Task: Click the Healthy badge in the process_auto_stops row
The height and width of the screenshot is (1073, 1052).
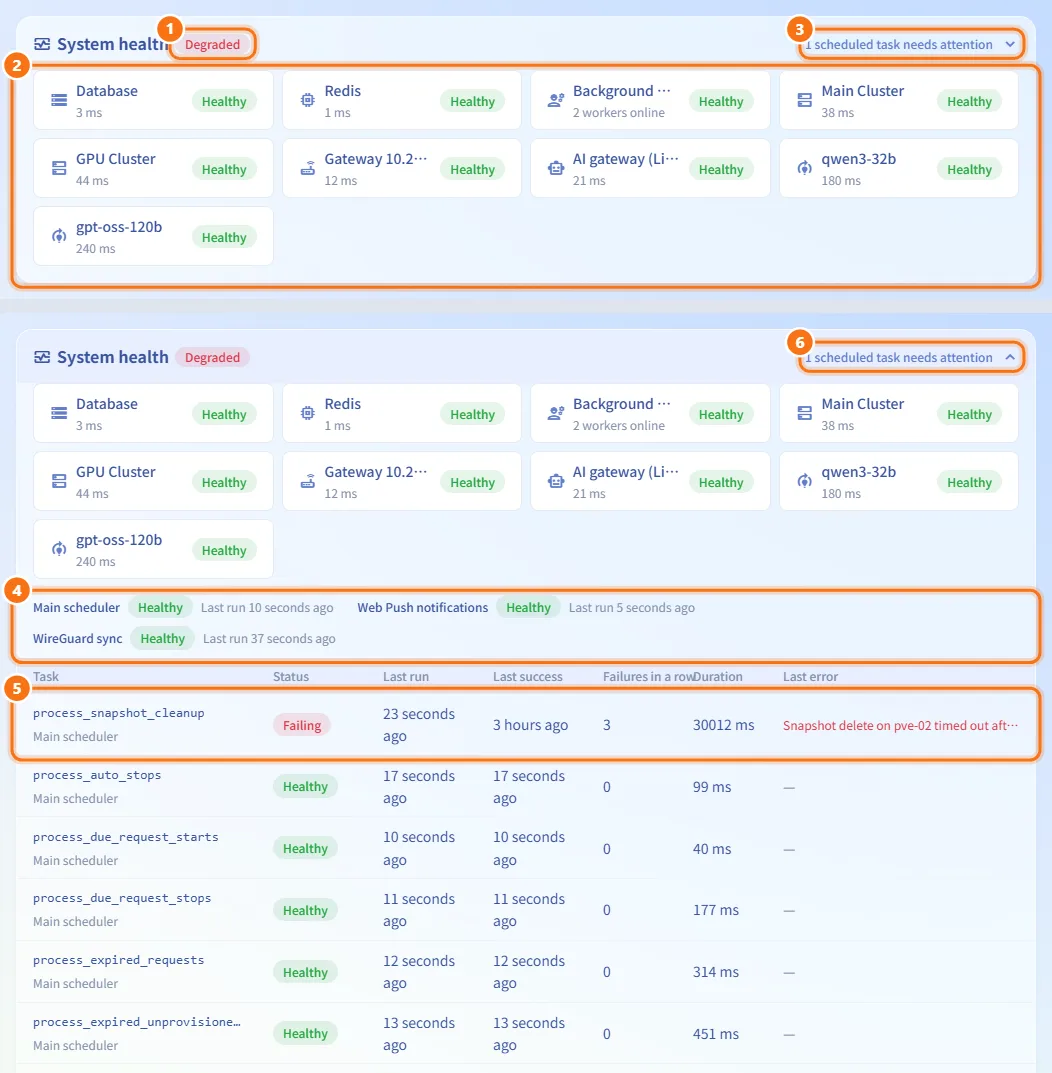Action: (x=305, y=787)
